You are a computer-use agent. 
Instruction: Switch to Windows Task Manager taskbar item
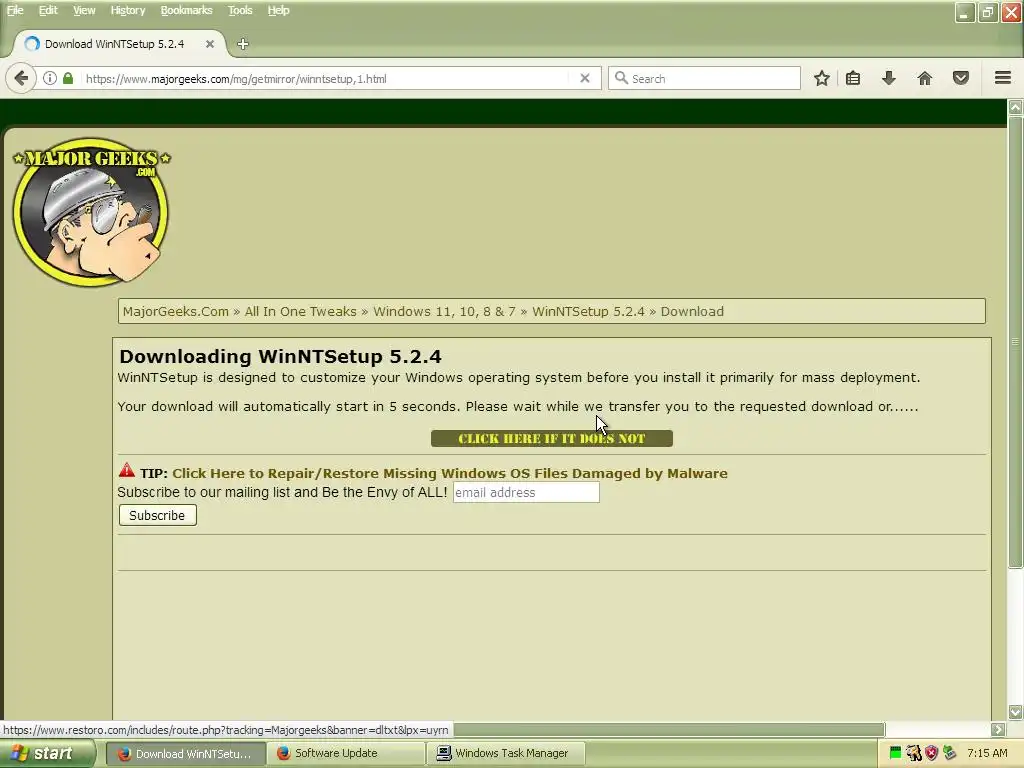tap(505, 754)
